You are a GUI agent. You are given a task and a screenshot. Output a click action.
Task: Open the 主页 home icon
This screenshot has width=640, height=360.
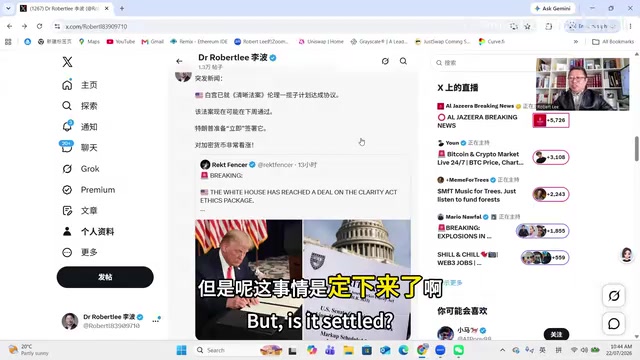(67, 85)
